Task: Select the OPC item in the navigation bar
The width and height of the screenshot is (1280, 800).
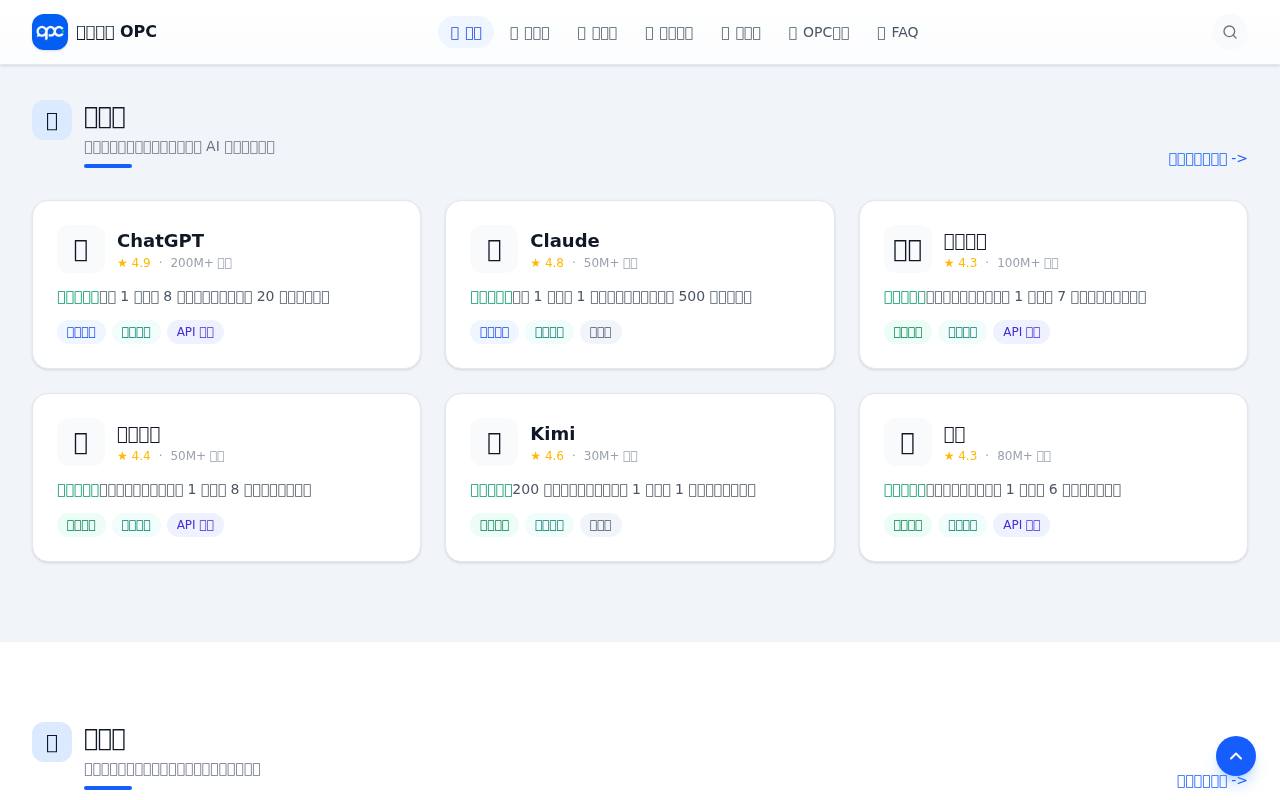Action: tap(819, 32)
